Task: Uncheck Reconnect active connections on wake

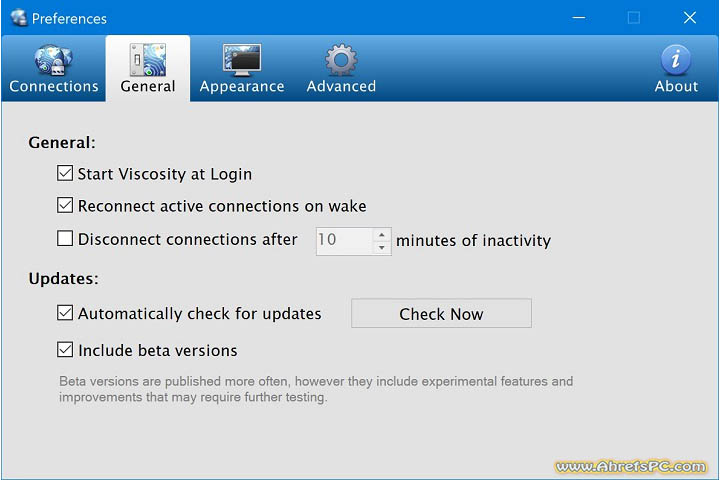Action: 65,205
